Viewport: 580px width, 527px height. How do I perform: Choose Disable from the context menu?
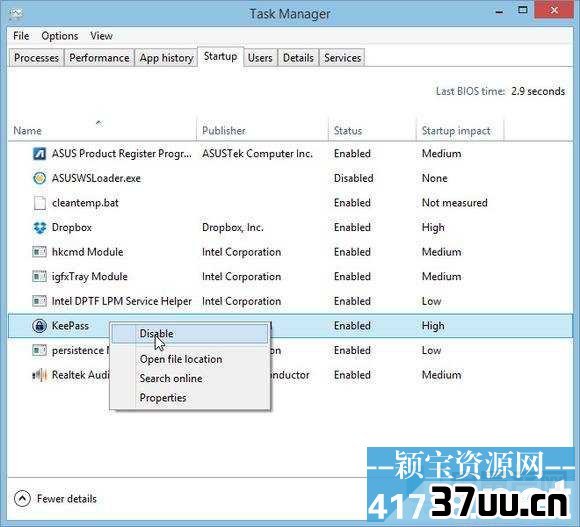190,334
